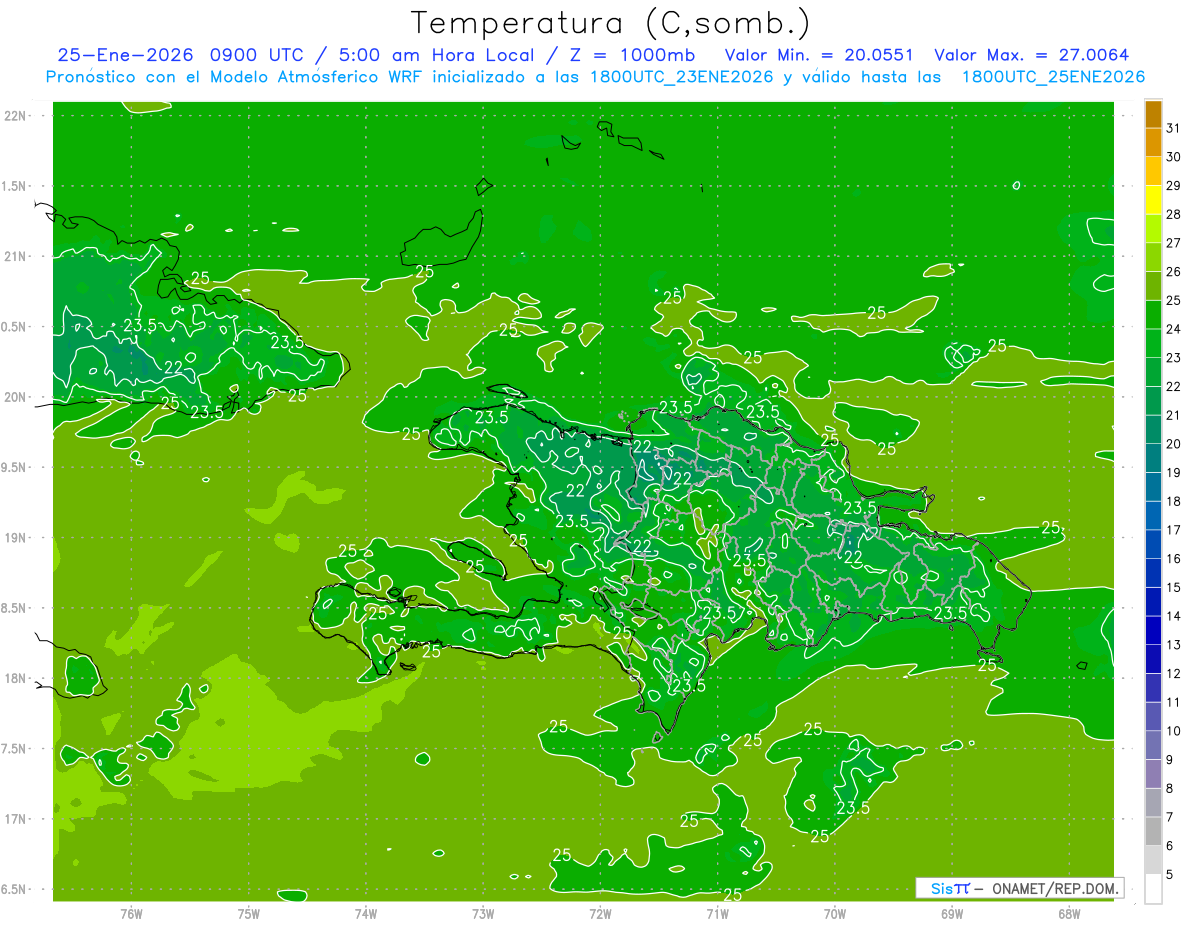The height and width of the screenshot is (927, 1200).
Task: Click the yellow color bar segment between 28 and 29
Action: coord(1153,199)
